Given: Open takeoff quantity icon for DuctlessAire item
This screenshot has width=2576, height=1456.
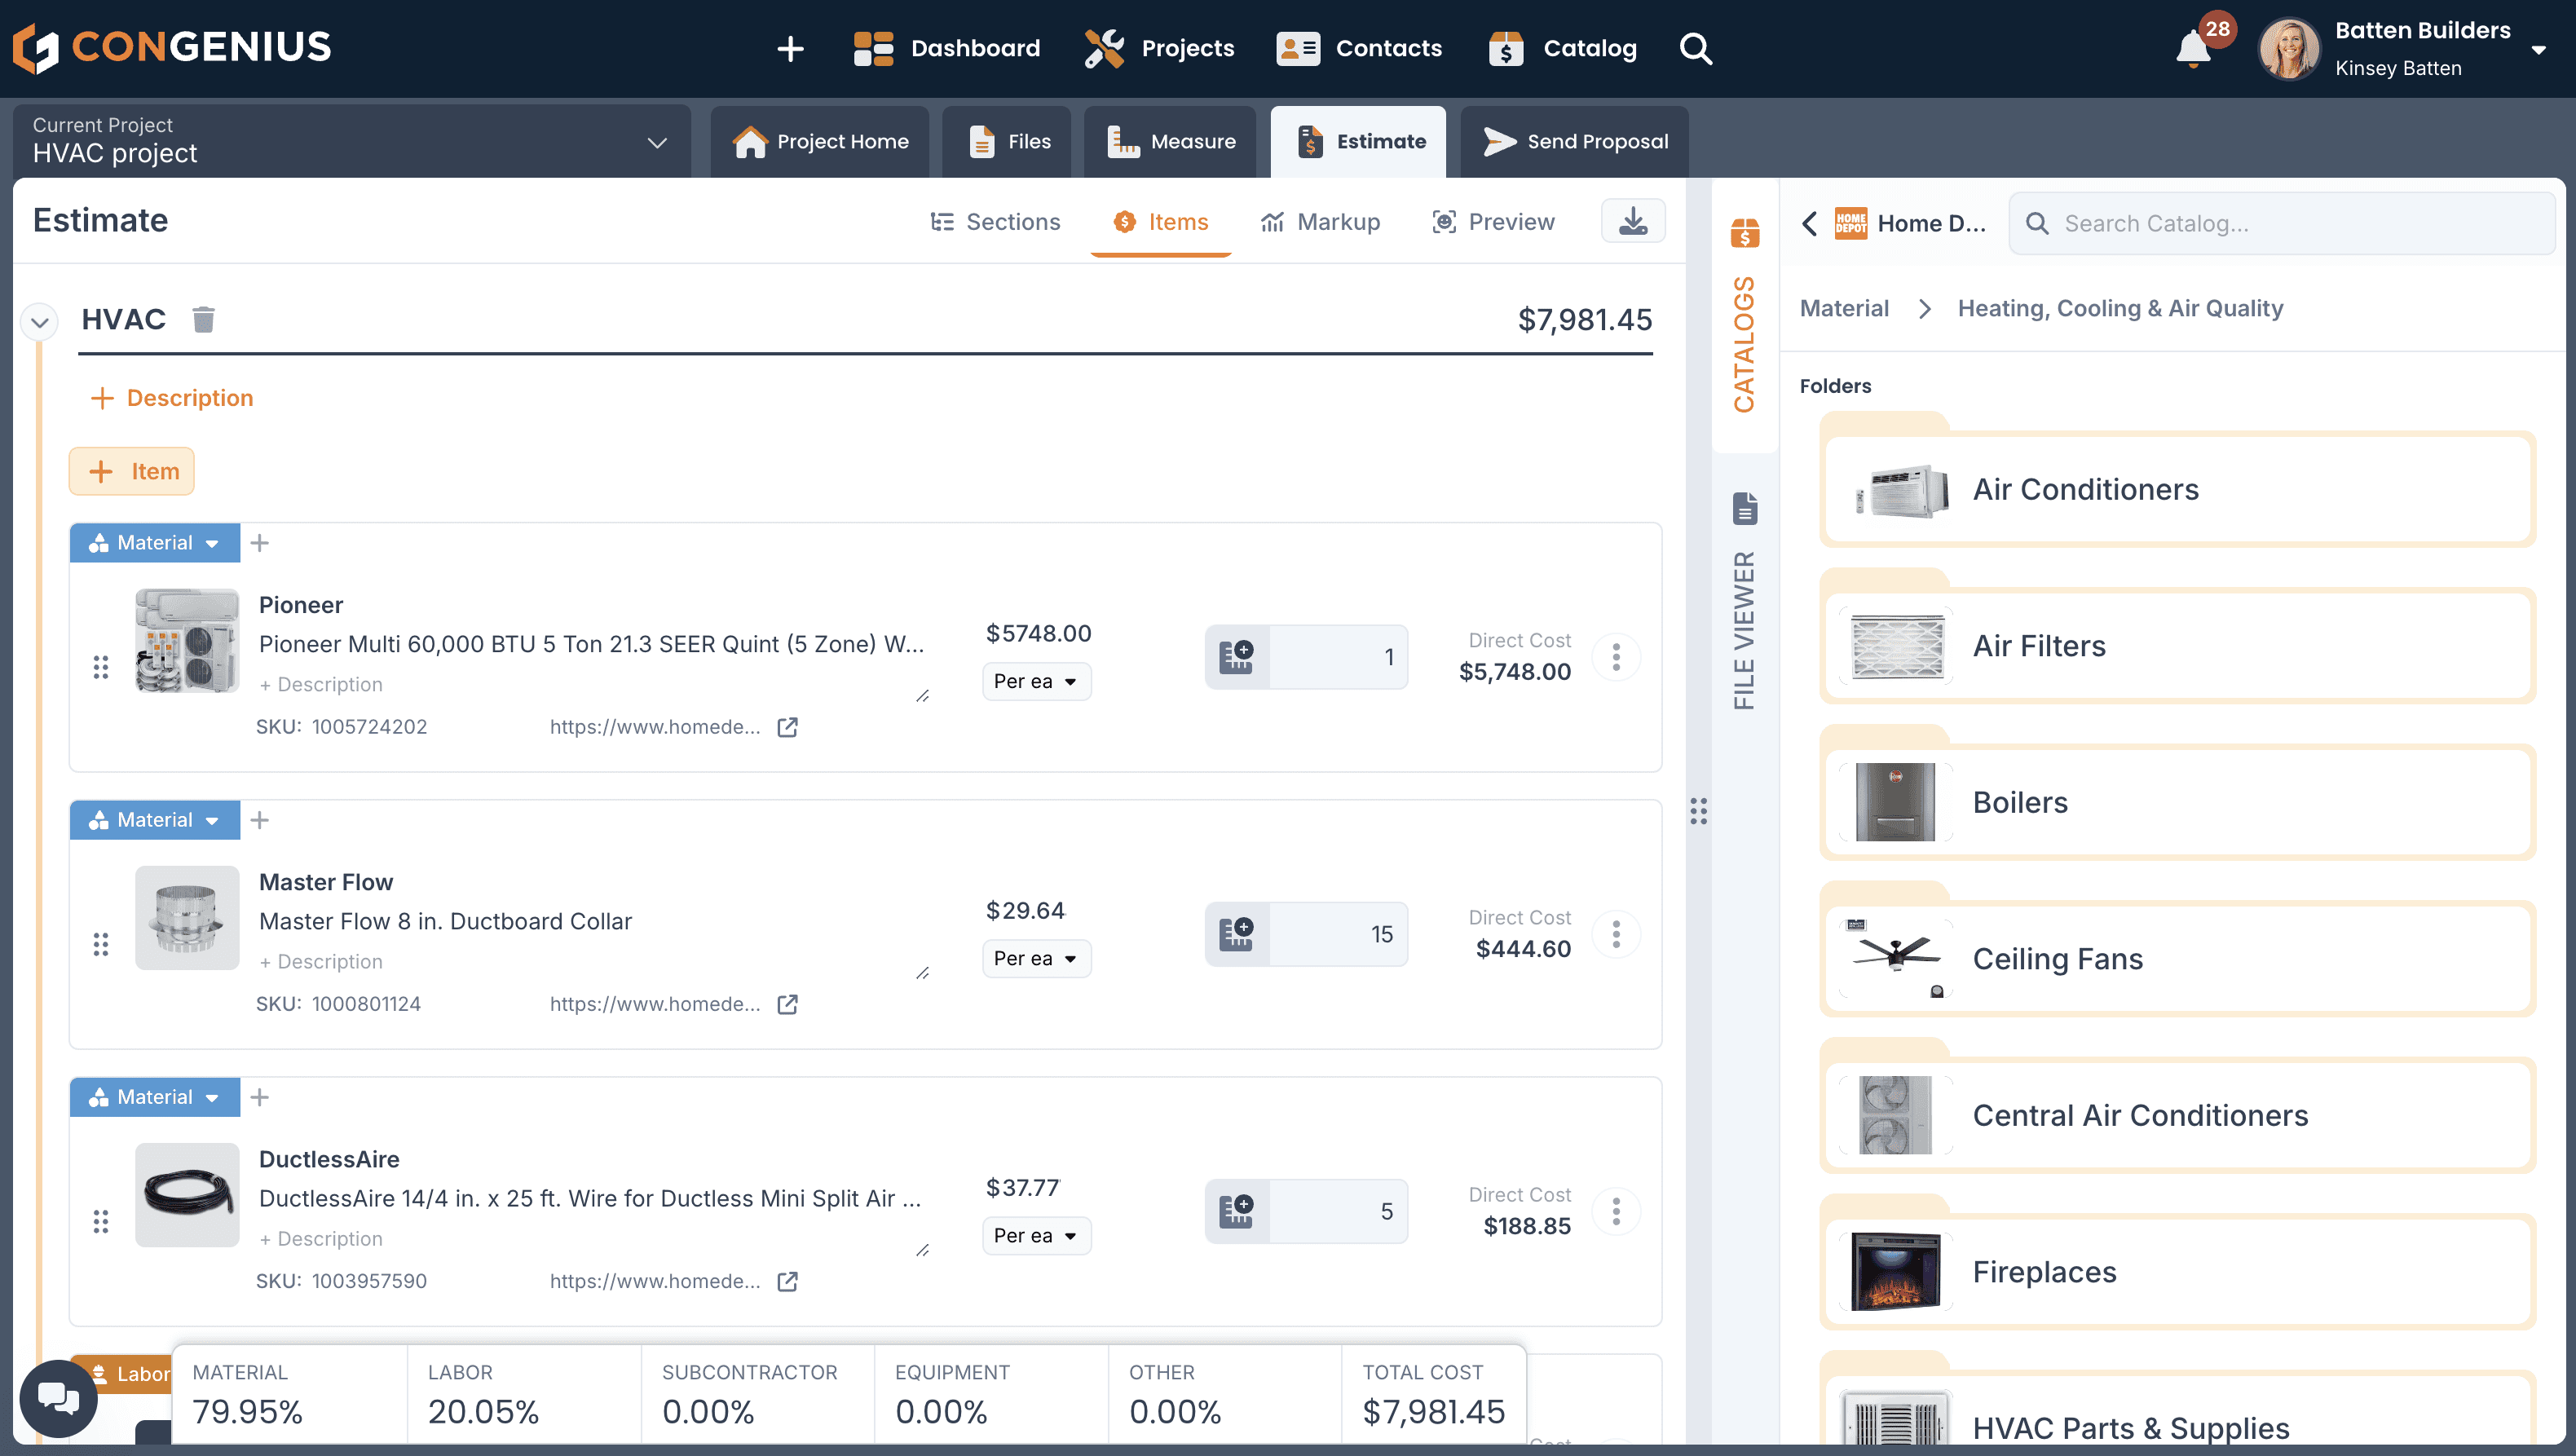Looking at the screenshot, I should pos(1237,1211).
